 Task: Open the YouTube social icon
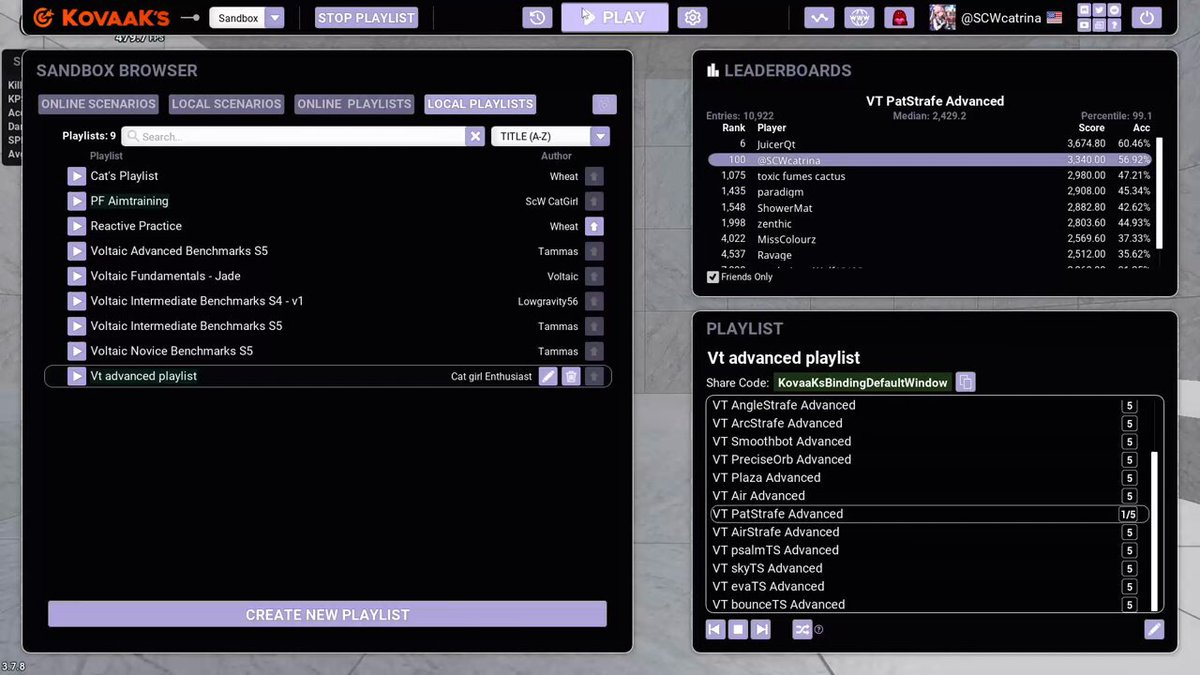[1084, 25]
